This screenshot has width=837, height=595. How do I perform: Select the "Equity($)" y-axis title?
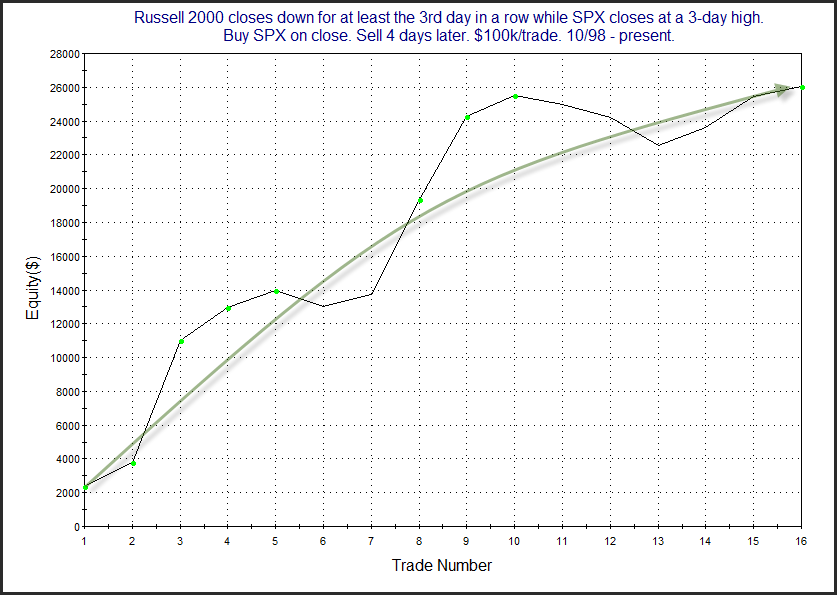coord(33,288)
